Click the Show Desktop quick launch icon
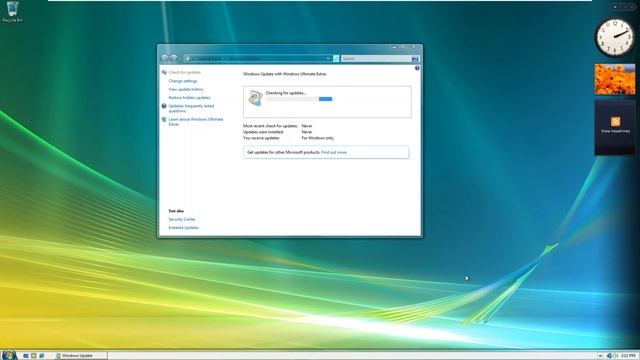 coord(26,356)
